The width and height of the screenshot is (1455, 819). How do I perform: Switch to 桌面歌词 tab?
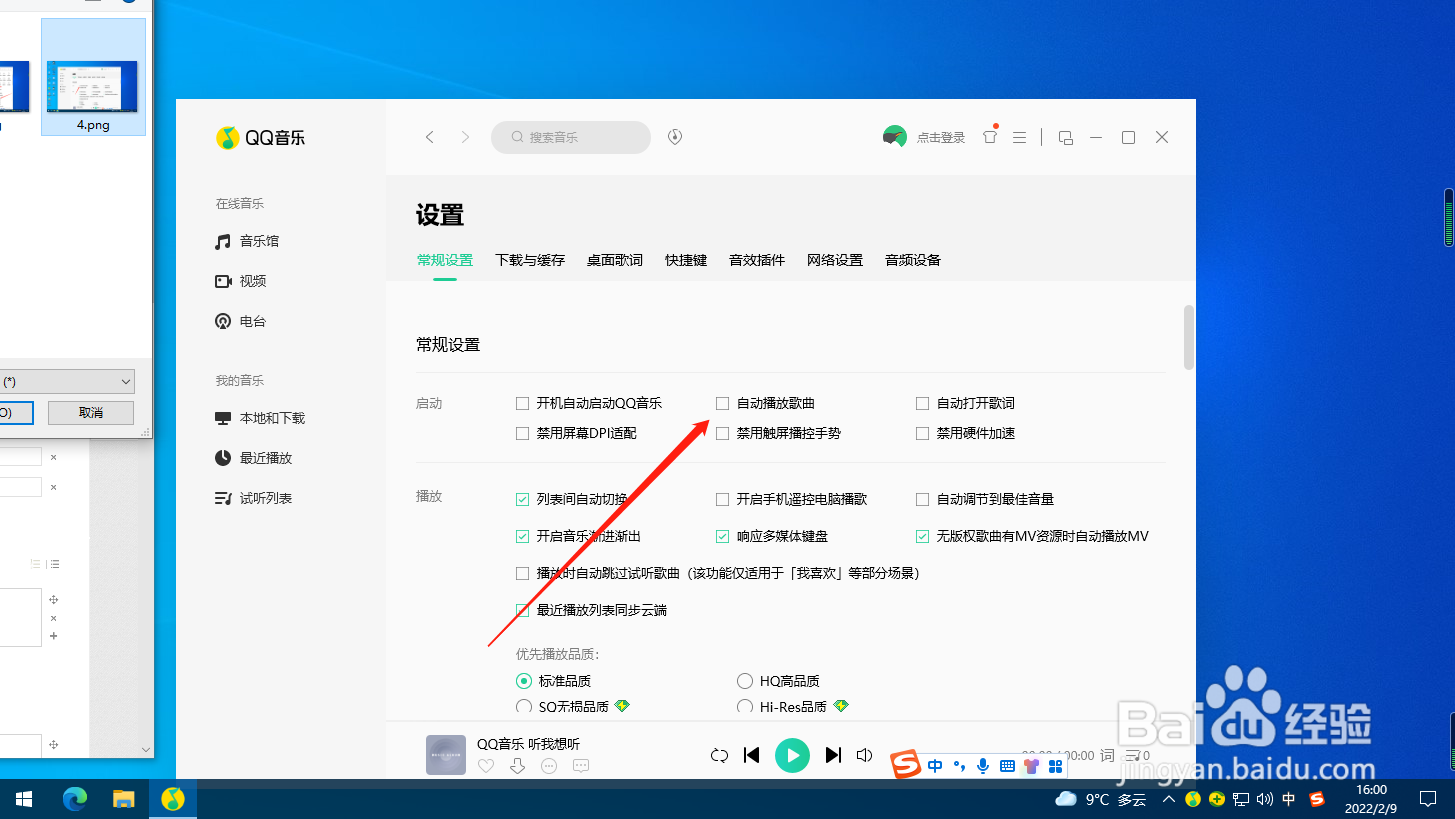click(615, 260)
